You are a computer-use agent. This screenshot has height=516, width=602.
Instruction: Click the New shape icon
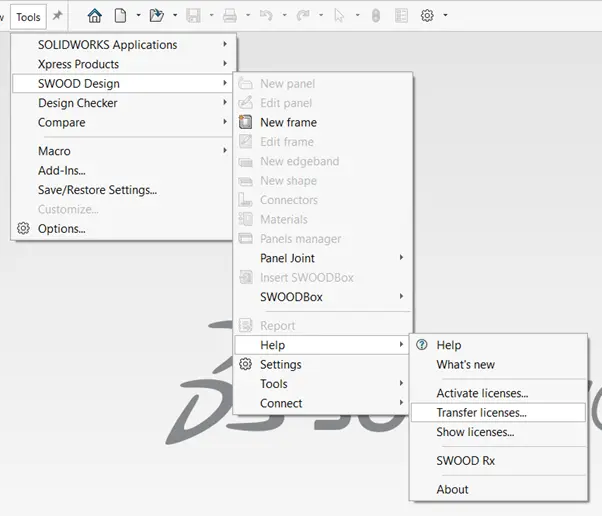(x=246, y=181)
